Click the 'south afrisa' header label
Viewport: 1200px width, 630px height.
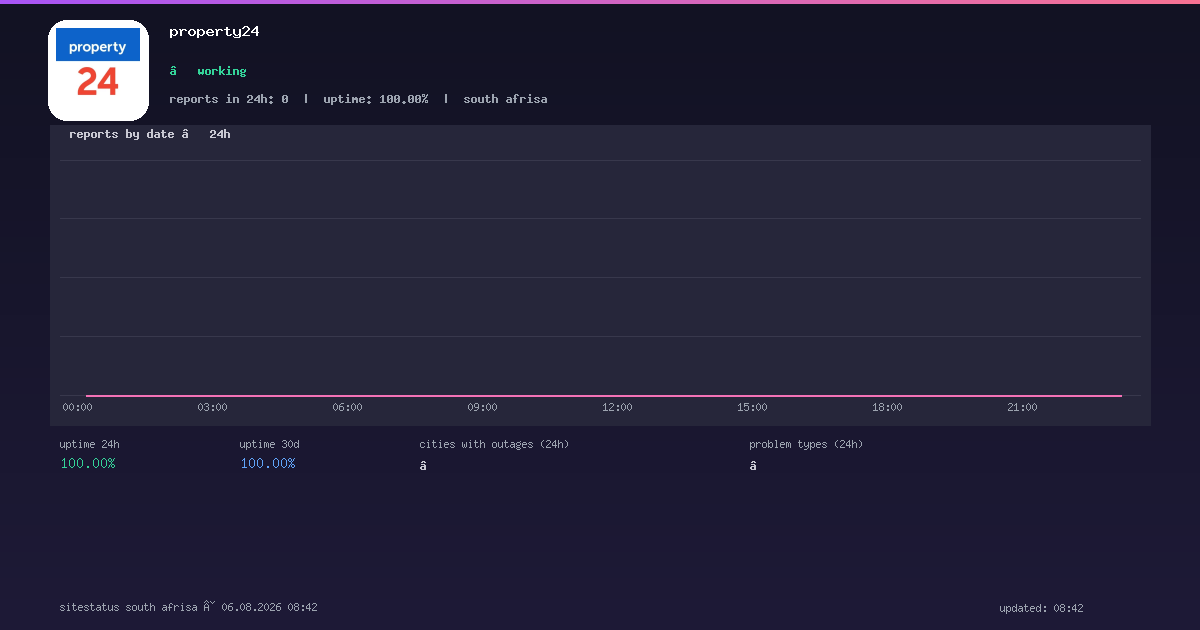505,99
